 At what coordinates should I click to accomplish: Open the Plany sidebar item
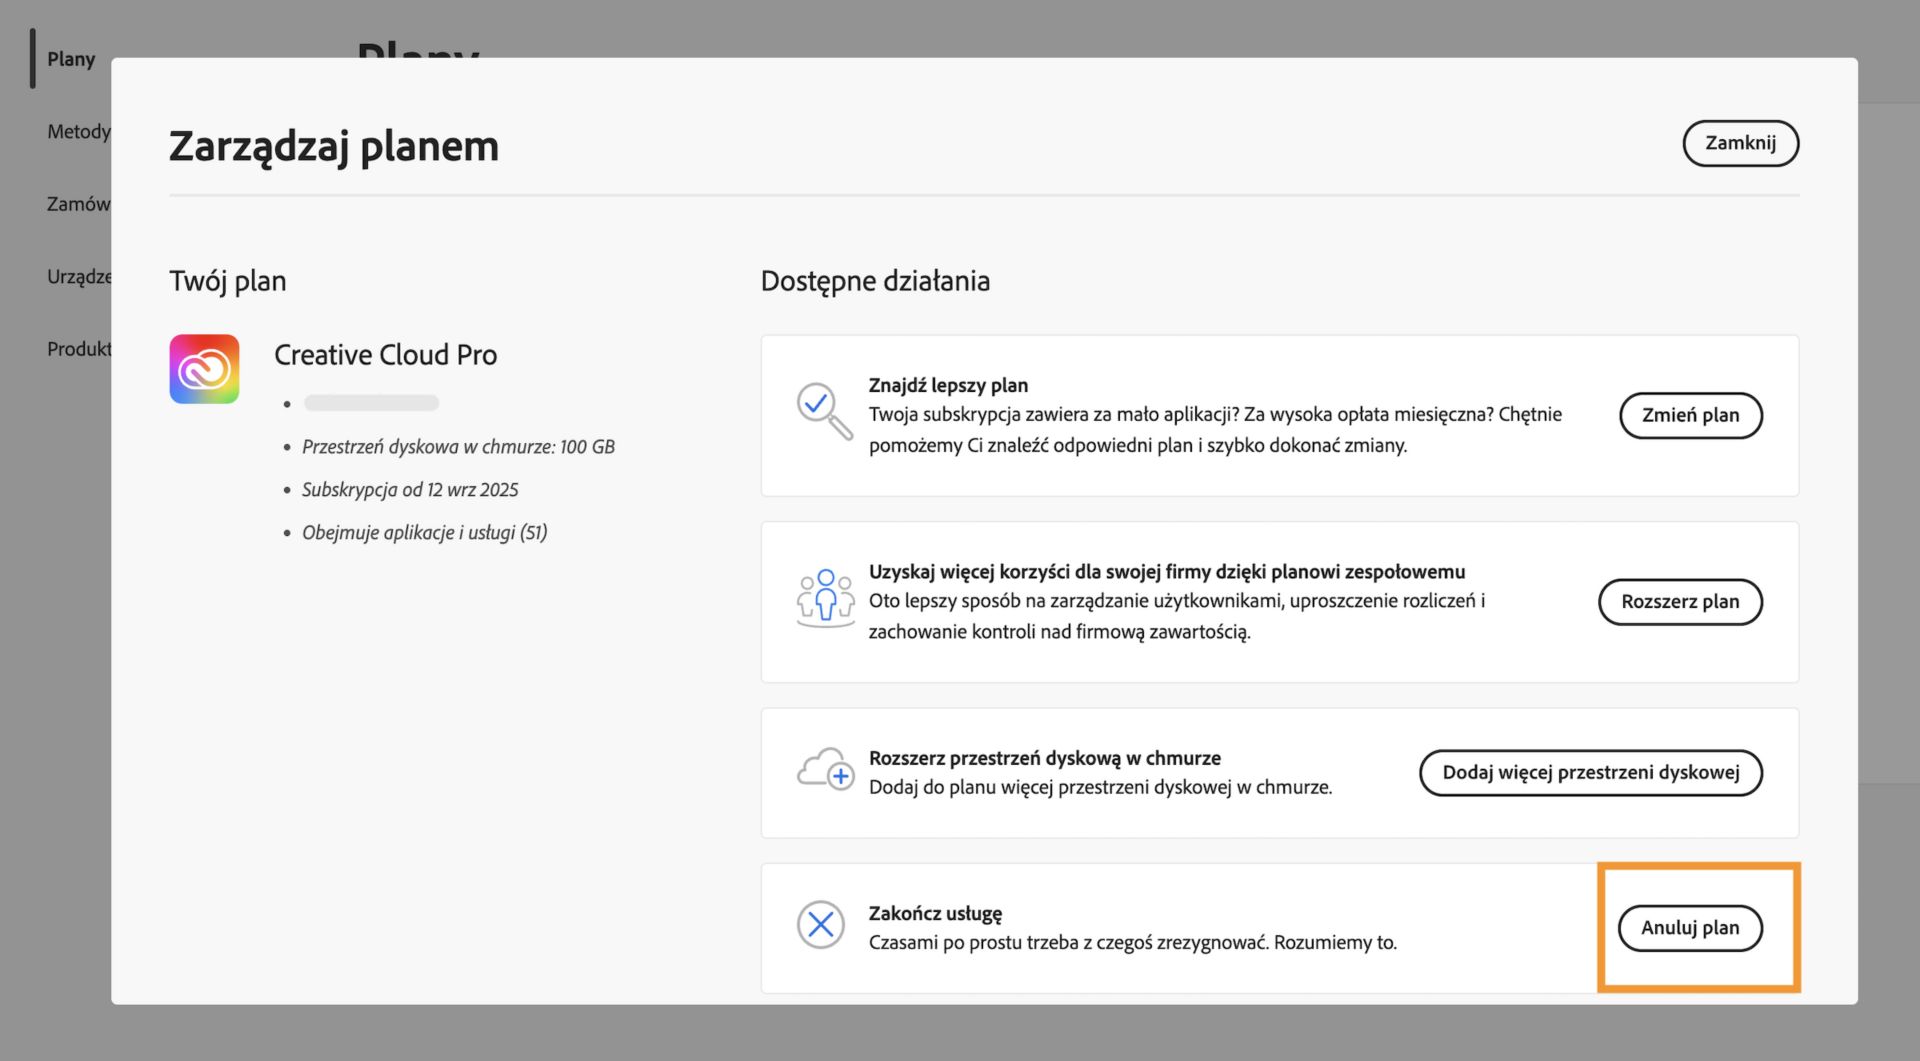point(71,59)
